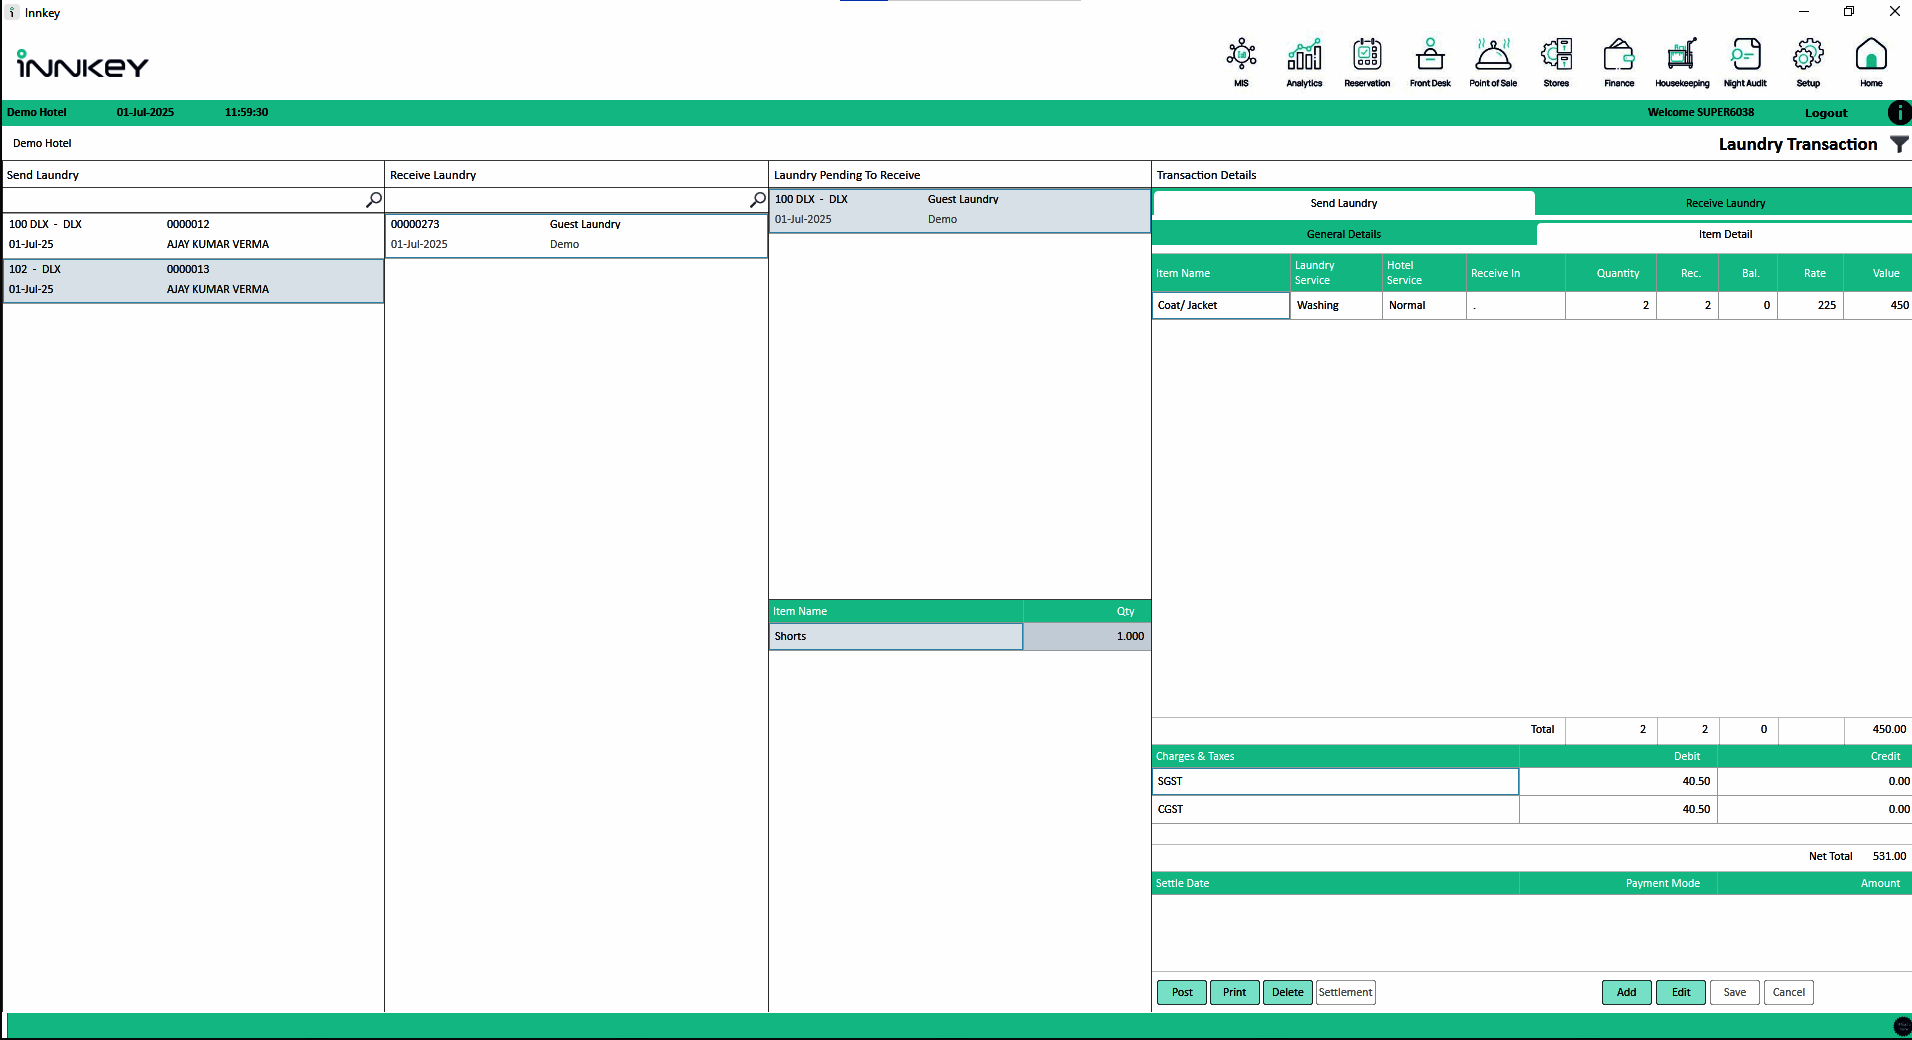This screenshot has height=1040, width=1912.
Task: Click the Payment Mode column header
Action: (1618, 883)
